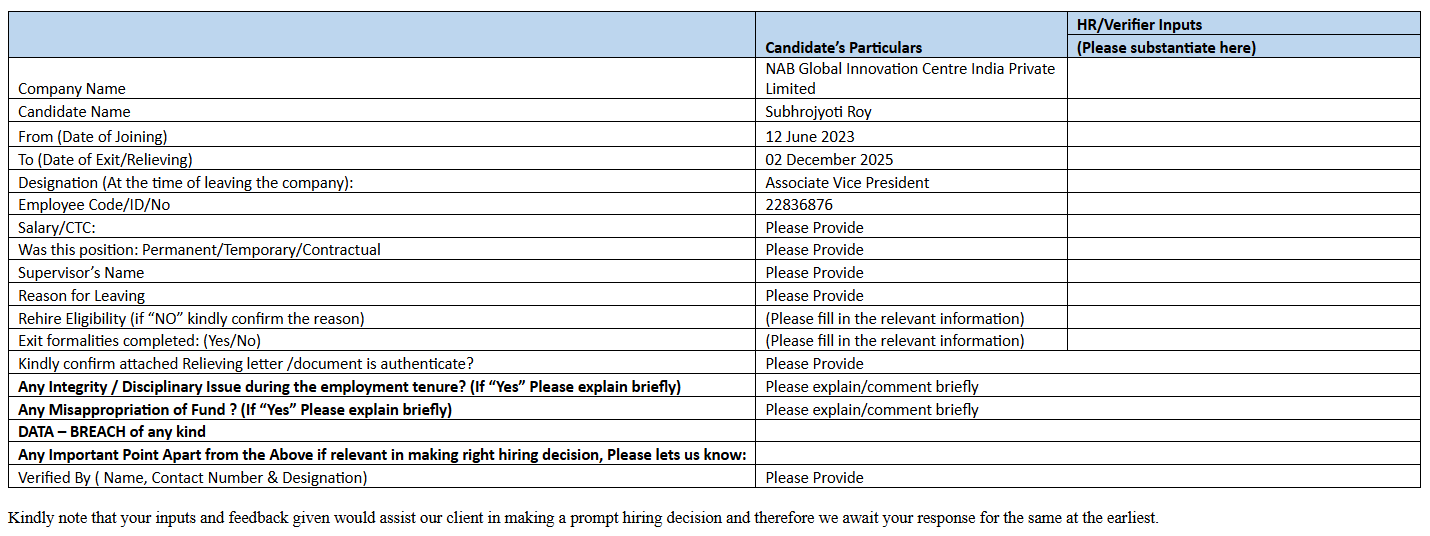
Task: Click "Please Provide" in the Verified By row
Action: click(x=814, y=477)
